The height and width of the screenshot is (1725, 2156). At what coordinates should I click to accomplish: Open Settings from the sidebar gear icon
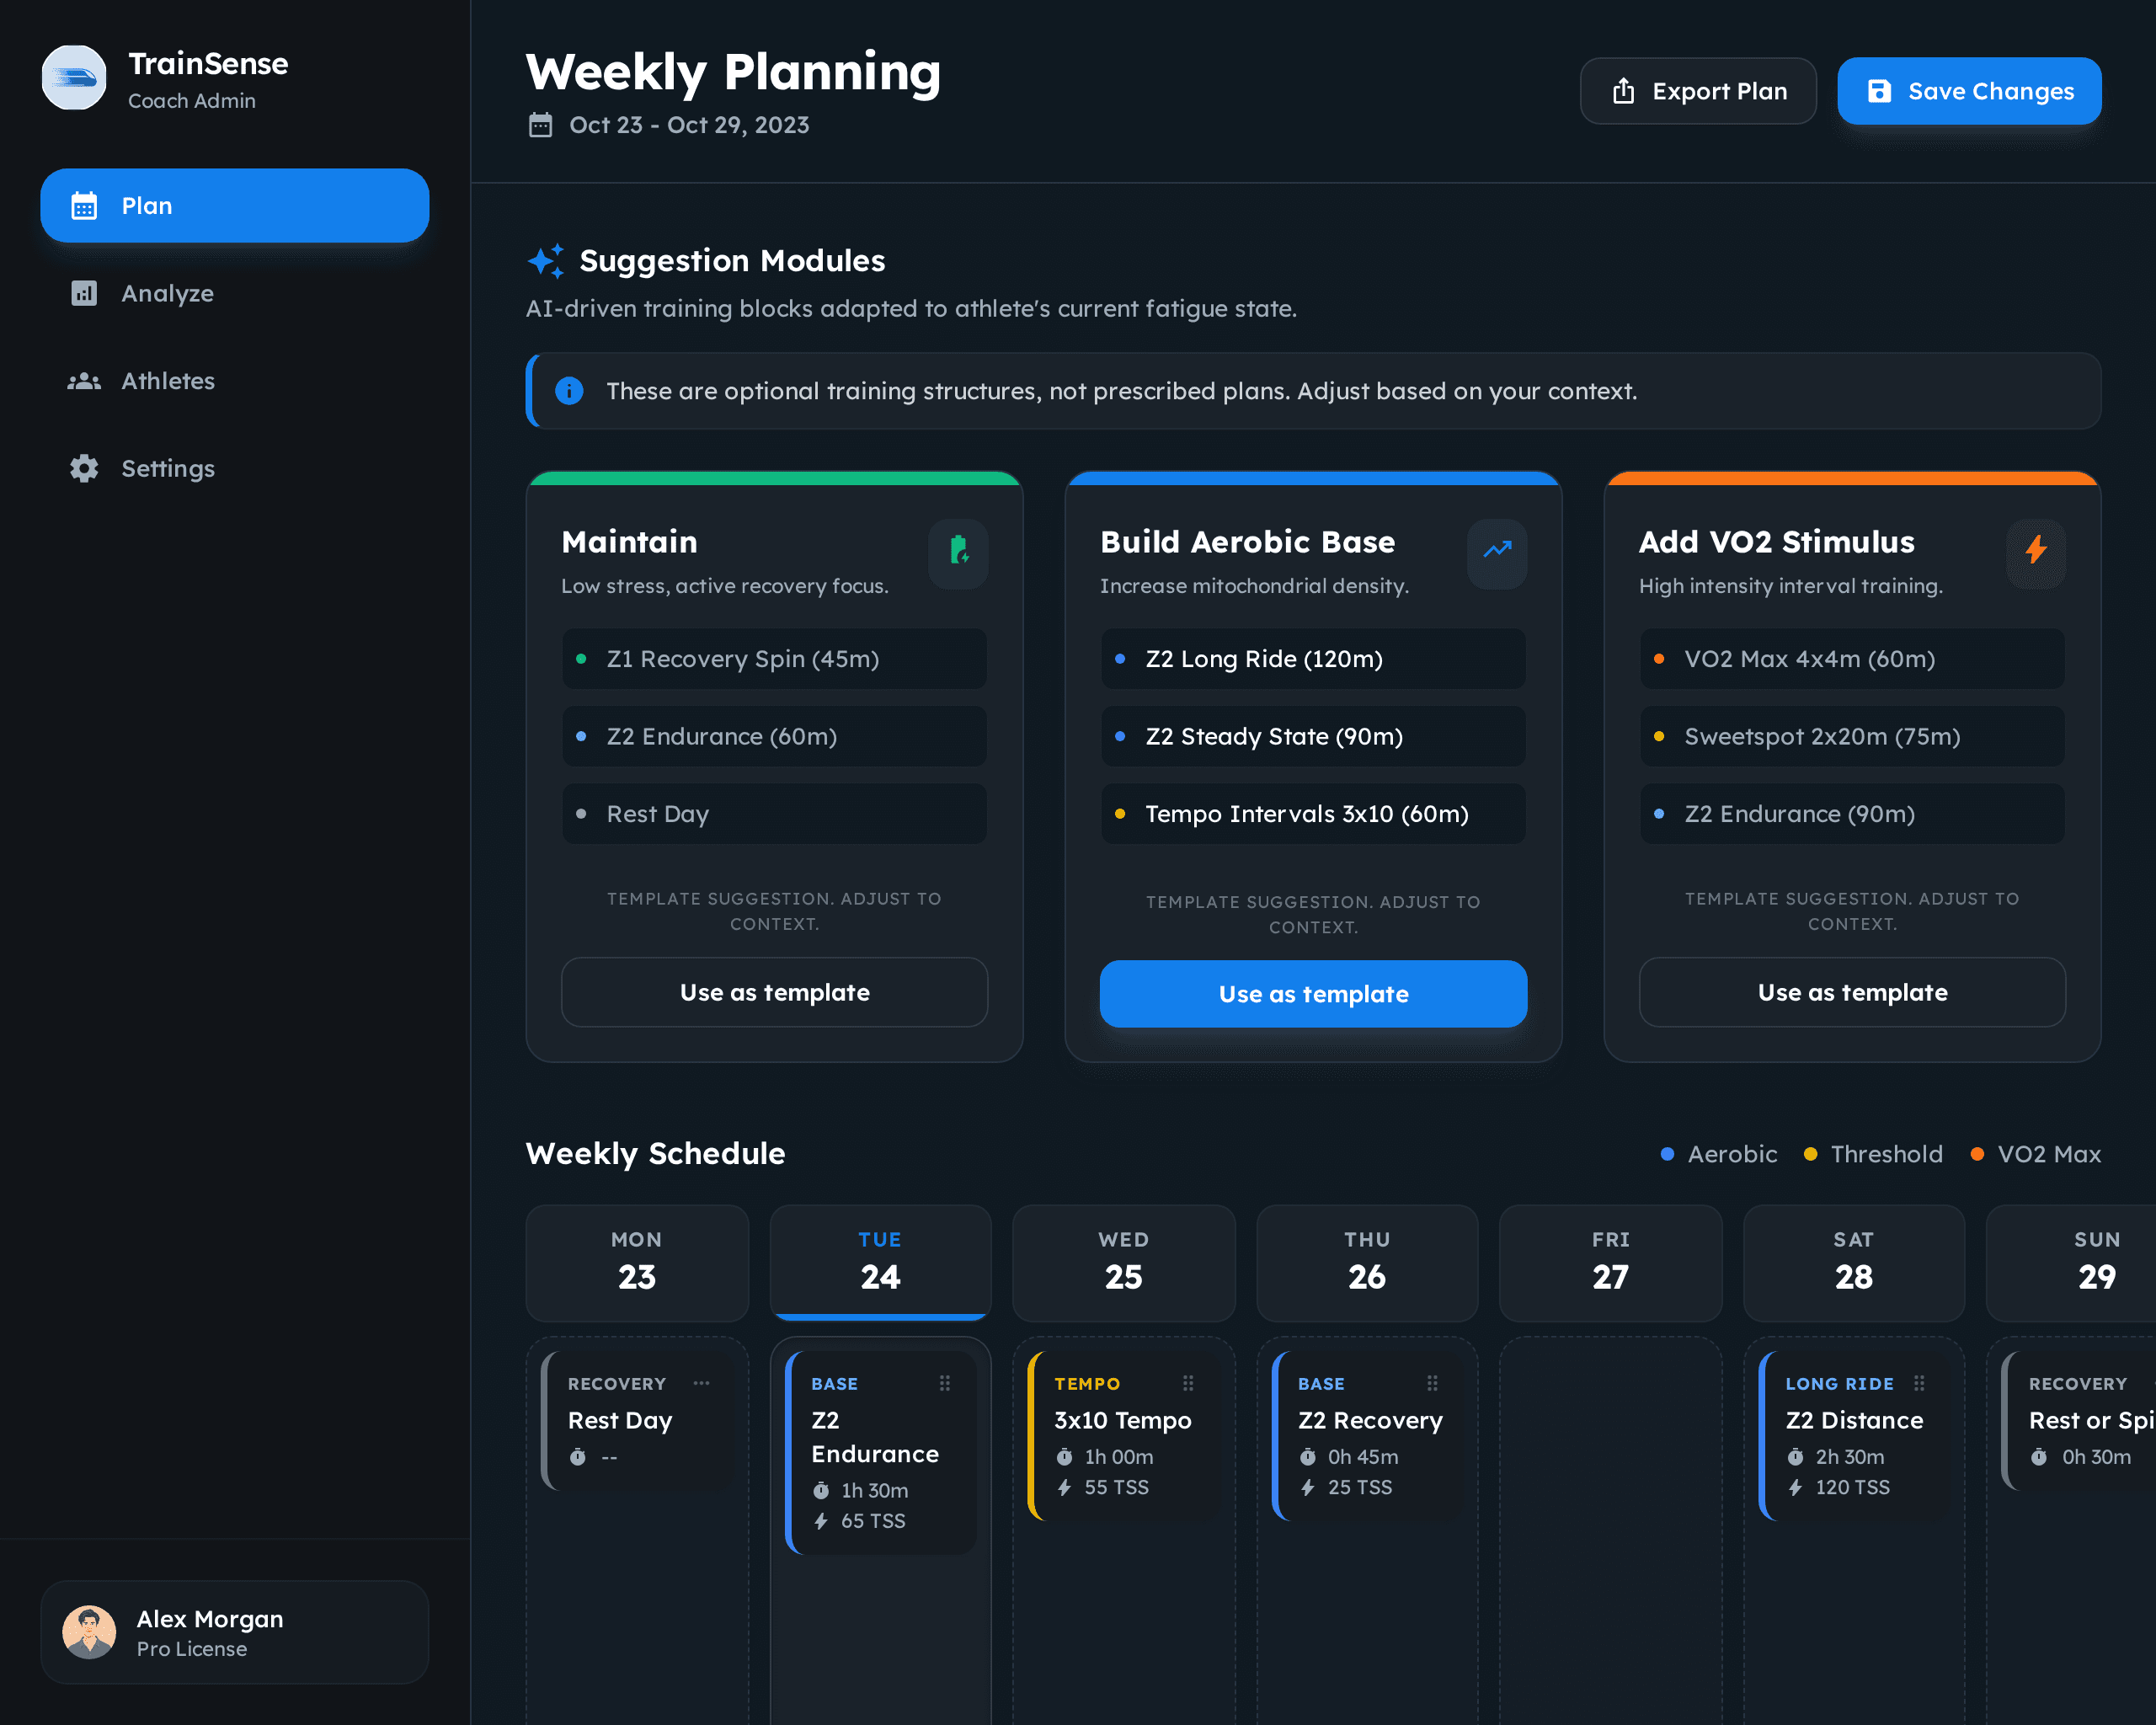tap(84, 468)
